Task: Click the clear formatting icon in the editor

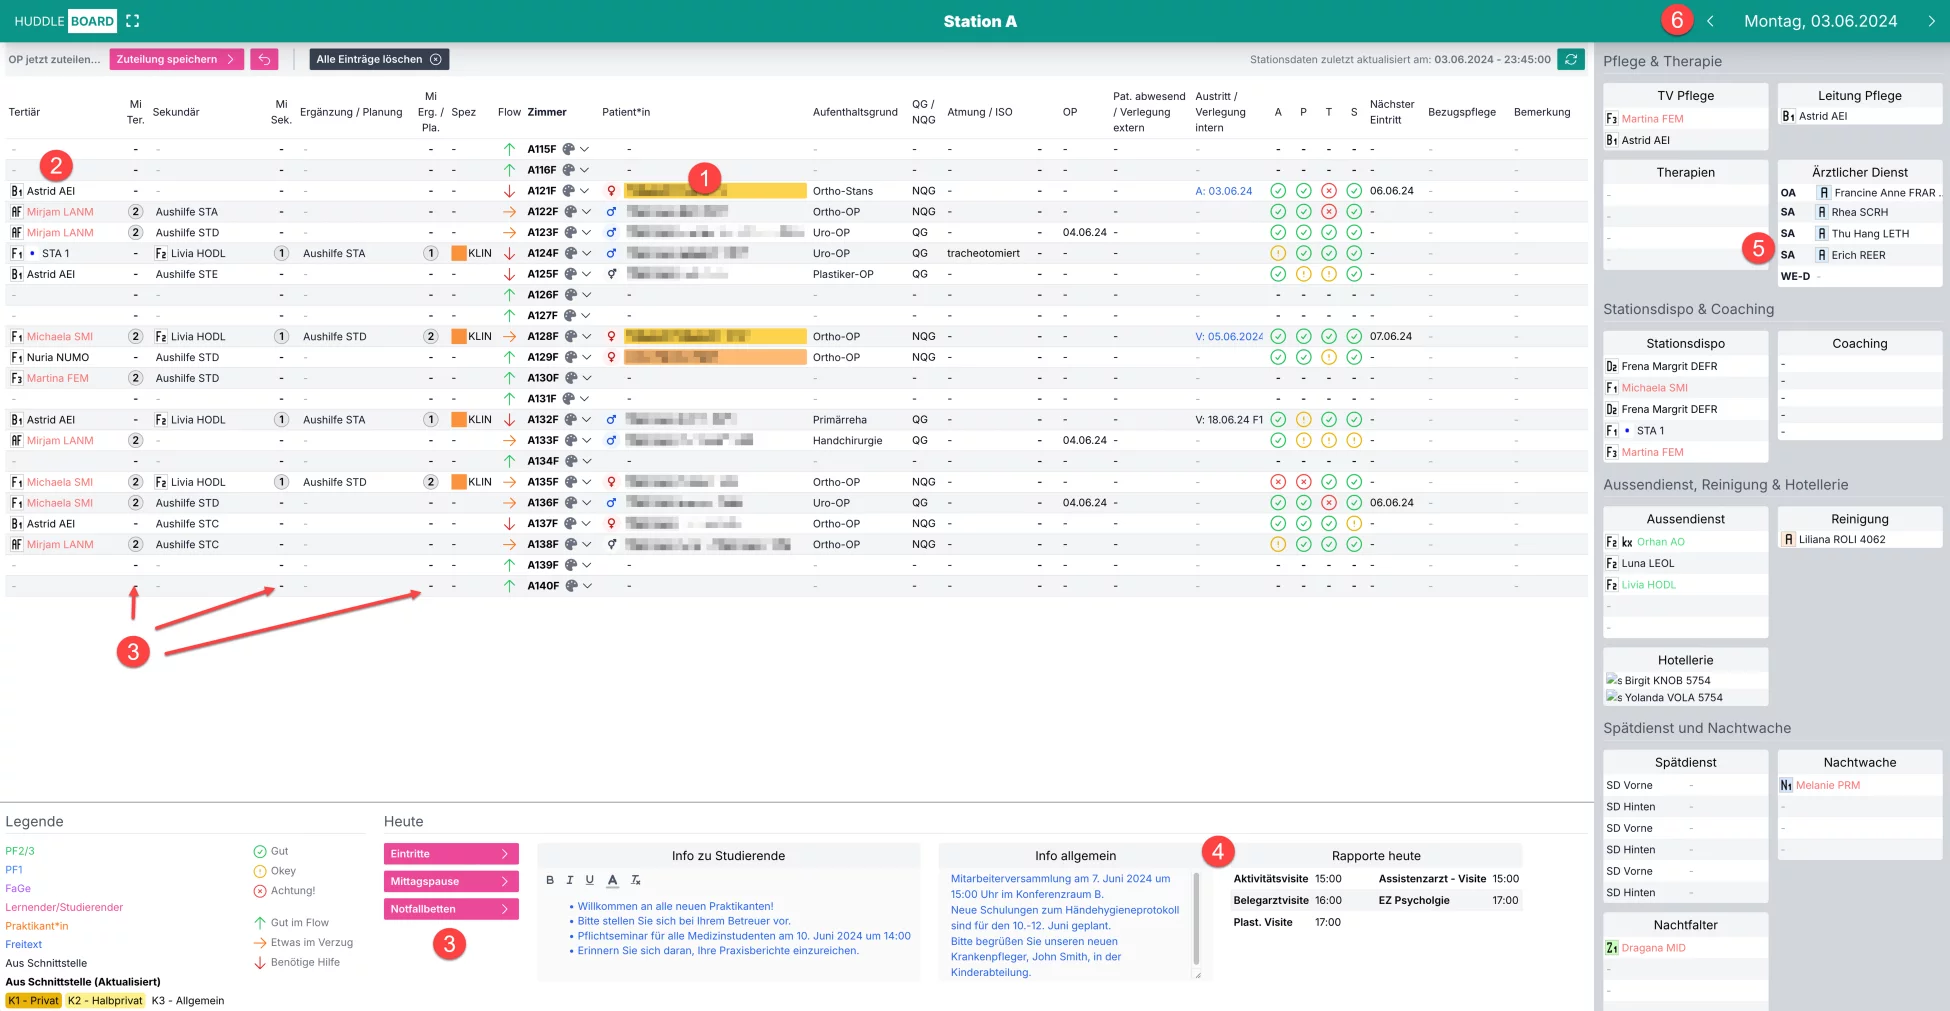Action: [x=635, y=880]
